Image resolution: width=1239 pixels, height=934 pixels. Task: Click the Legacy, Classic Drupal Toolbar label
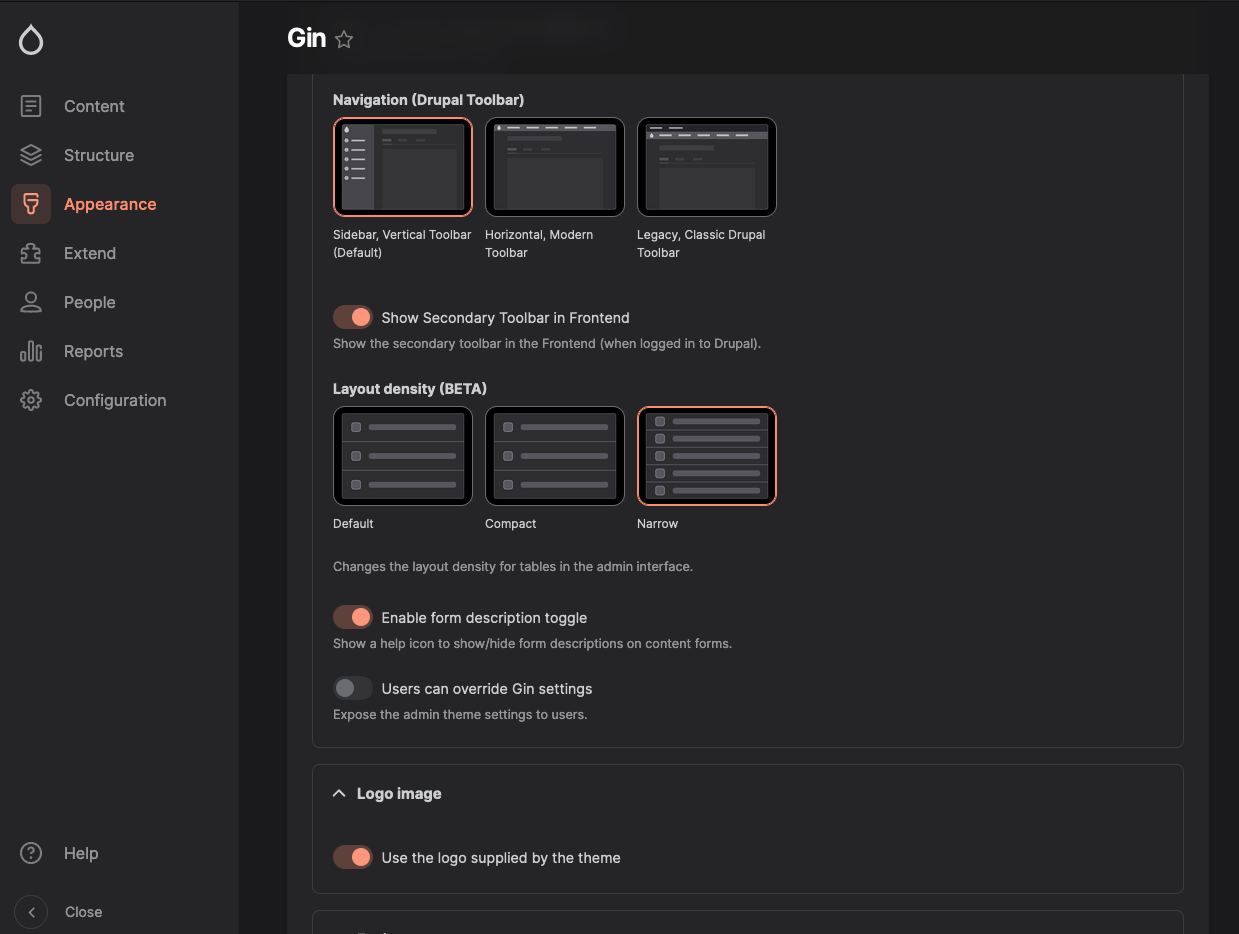coord(701,244)
